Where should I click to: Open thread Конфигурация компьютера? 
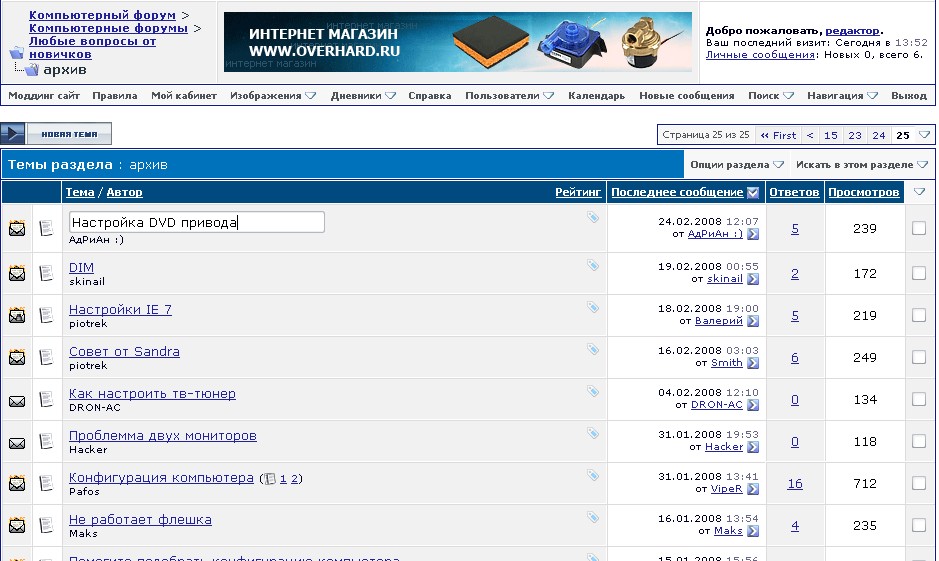click(x=161, y=478)
